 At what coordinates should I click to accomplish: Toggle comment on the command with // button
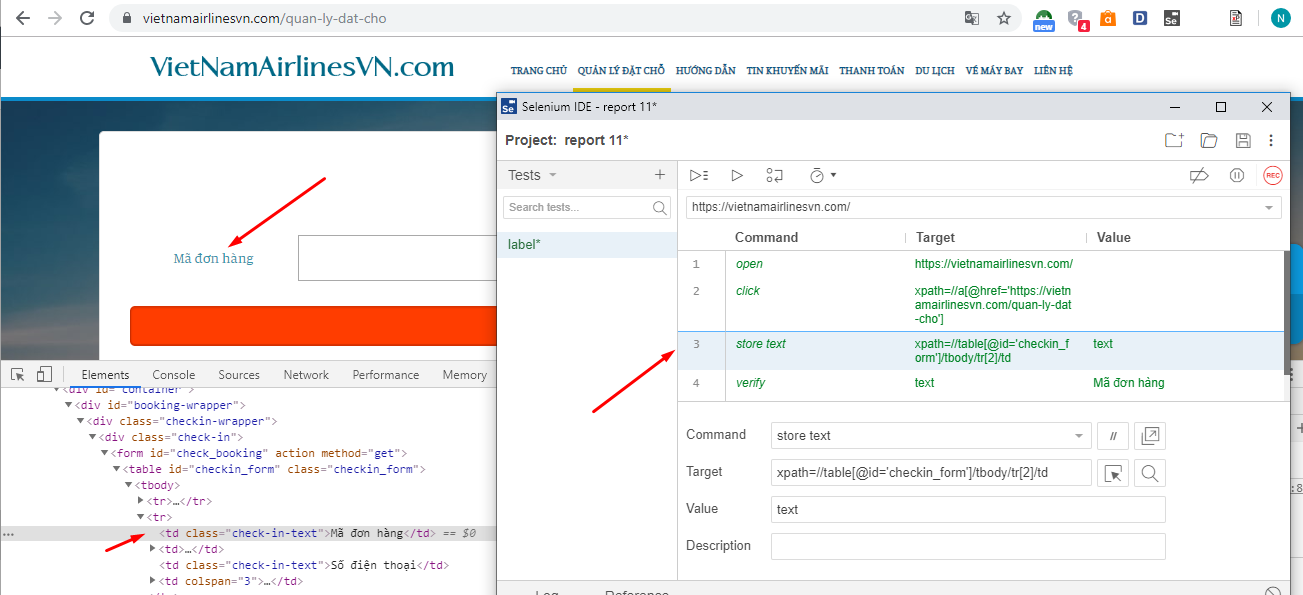tap(1111, 436)
